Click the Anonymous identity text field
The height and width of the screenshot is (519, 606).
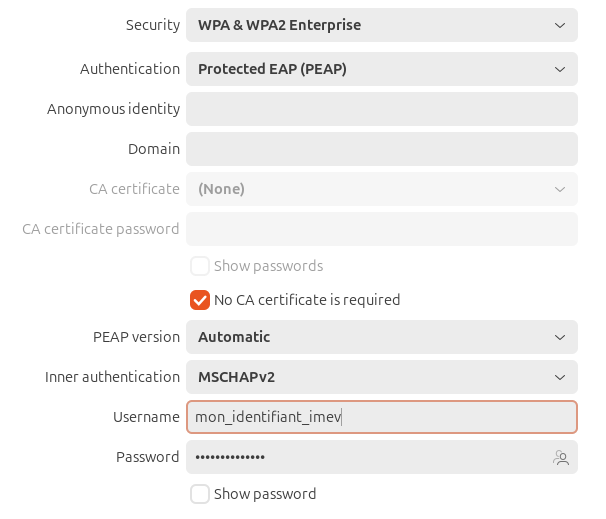[x=382, y=109]
